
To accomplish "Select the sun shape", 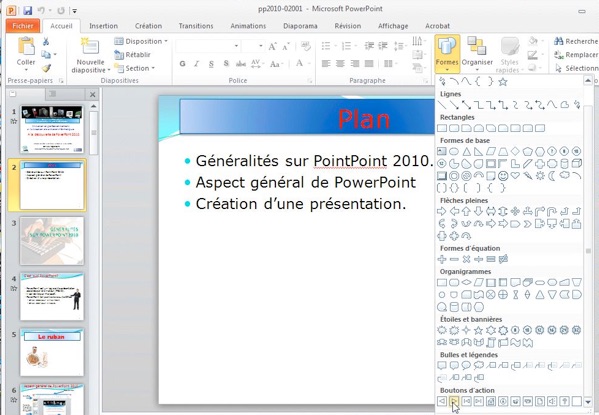I will click(540, 176).
